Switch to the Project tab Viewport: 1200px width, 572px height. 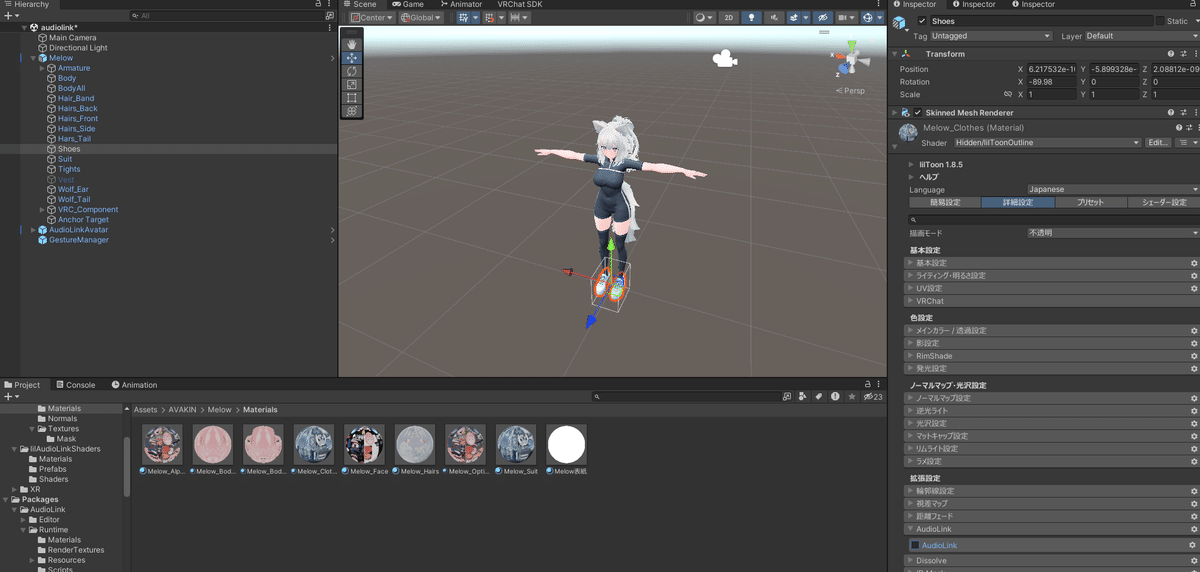tap(23, 385)
